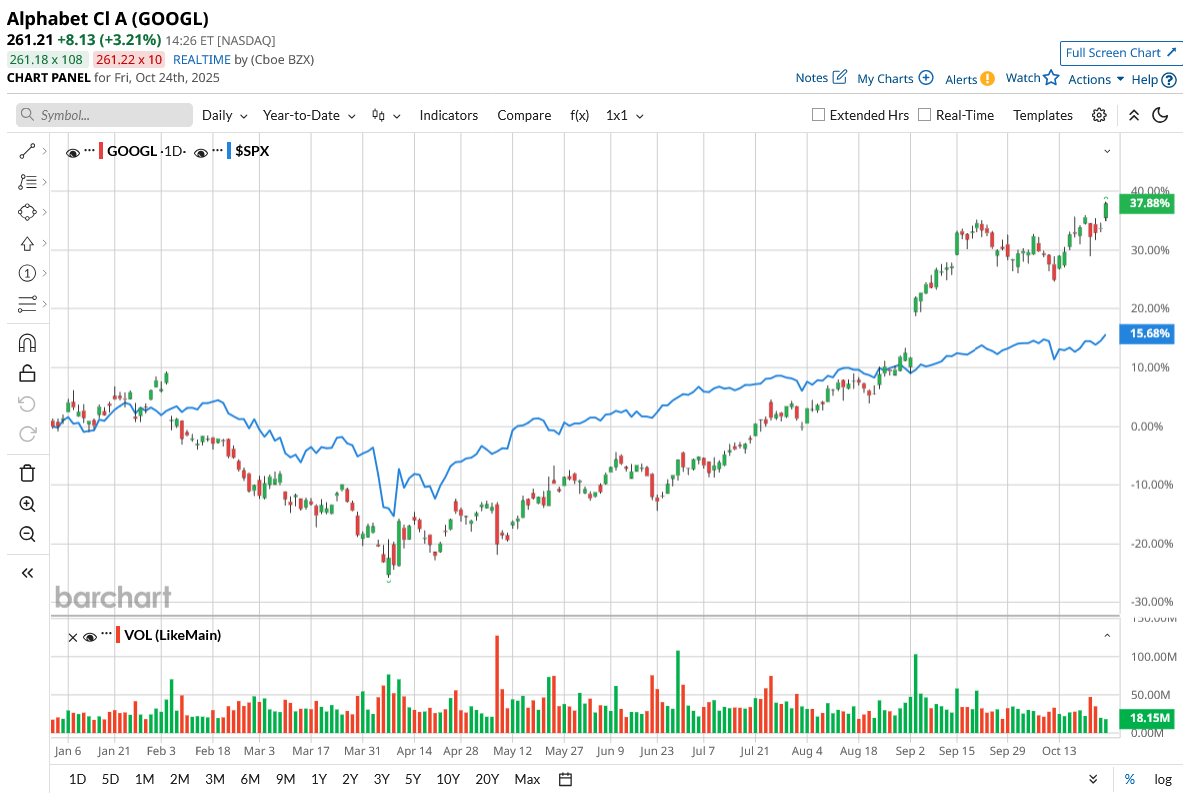Remove the VOL indicator pane
The height and width of the screenshot is (793, 1183).
72,637
